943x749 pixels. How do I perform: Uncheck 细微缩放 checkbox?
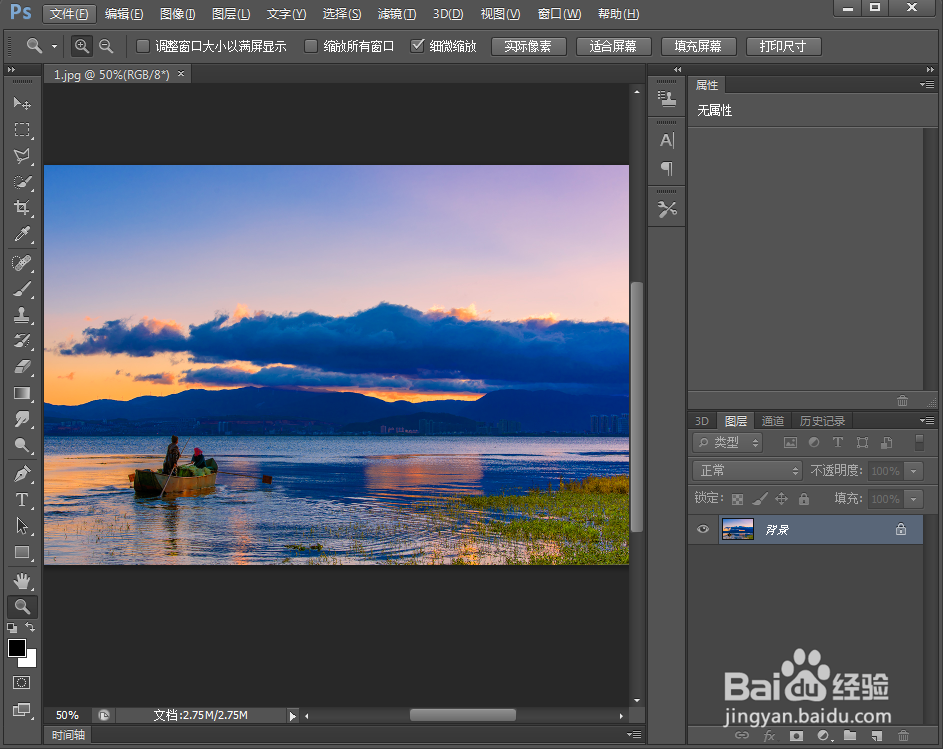(x=417, y=46)
